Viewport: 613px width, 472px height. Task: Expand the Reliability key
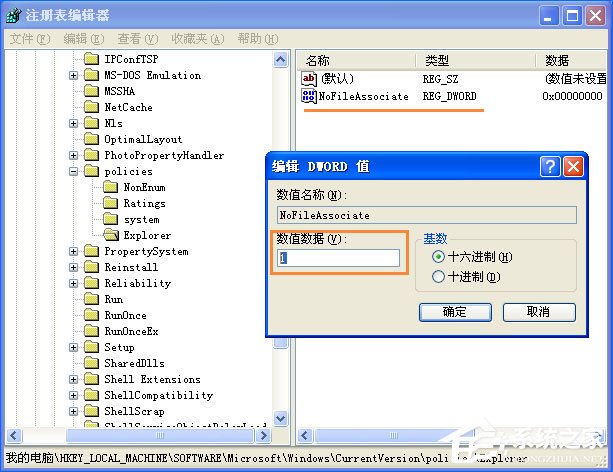coord(73,283)
